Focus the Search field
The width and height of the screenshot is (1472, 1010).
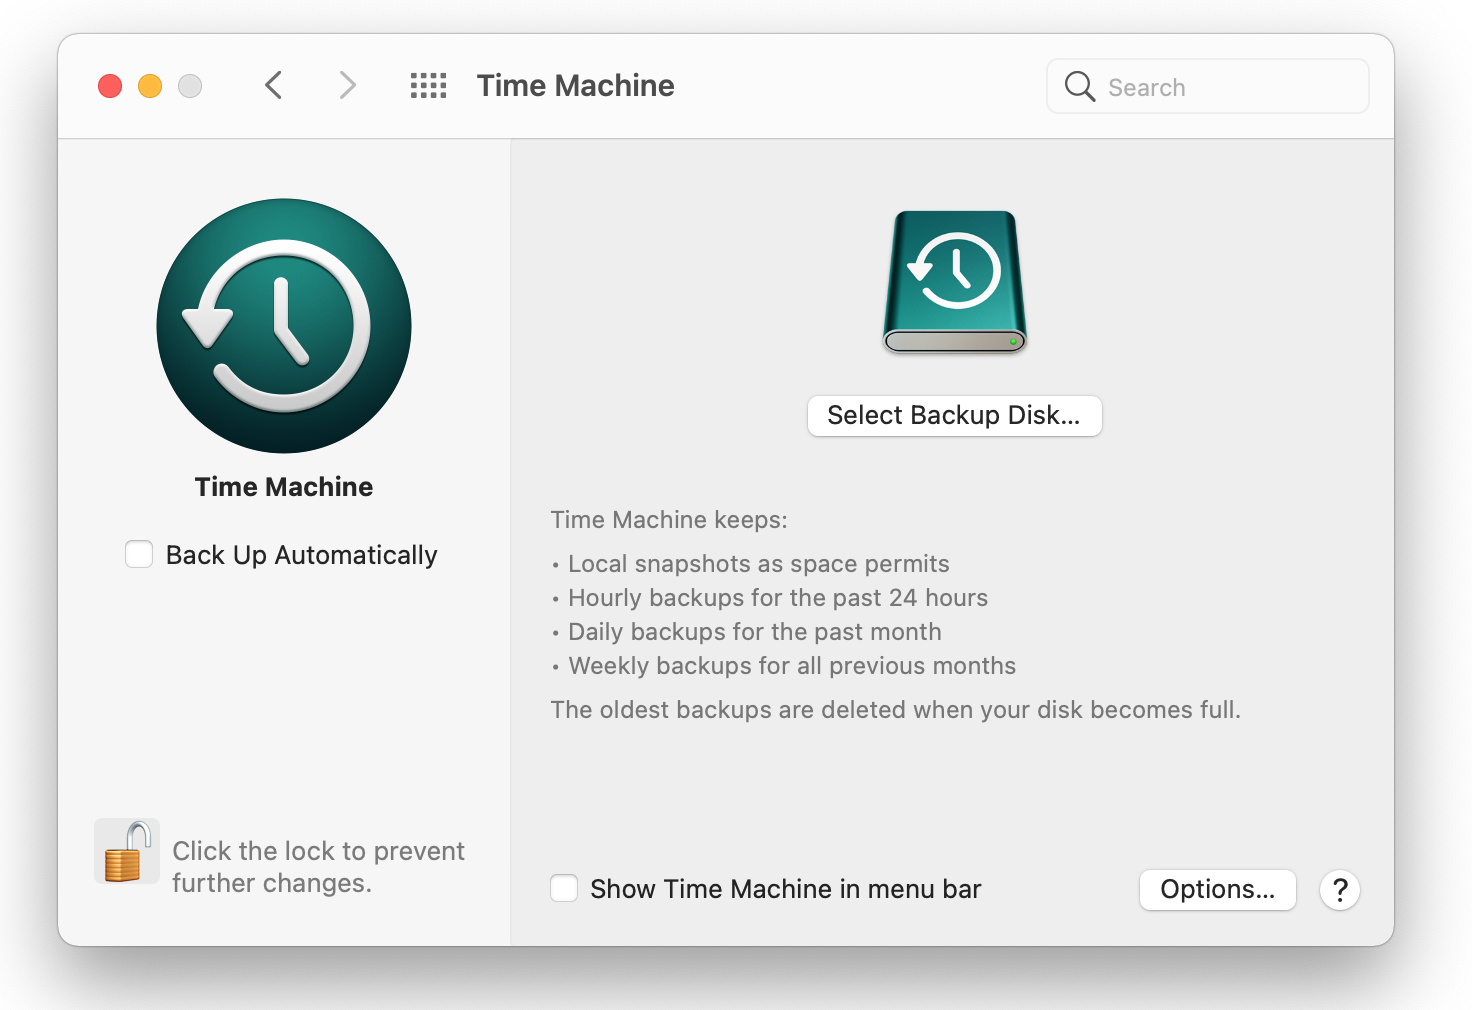point(1208,87)
